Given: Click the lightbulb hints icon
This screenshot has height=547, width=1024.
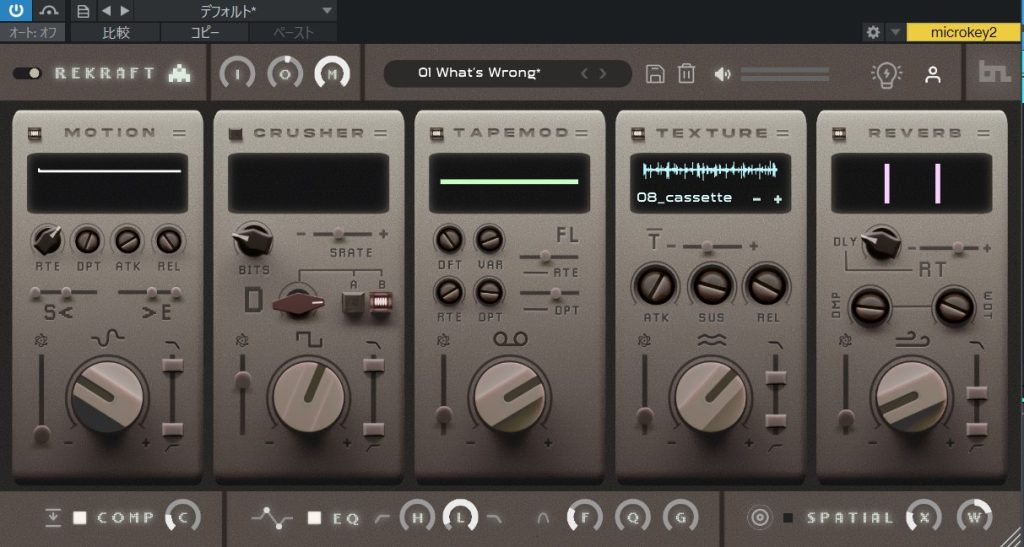Looking at the screenshot, I should (x=886, y=74).
